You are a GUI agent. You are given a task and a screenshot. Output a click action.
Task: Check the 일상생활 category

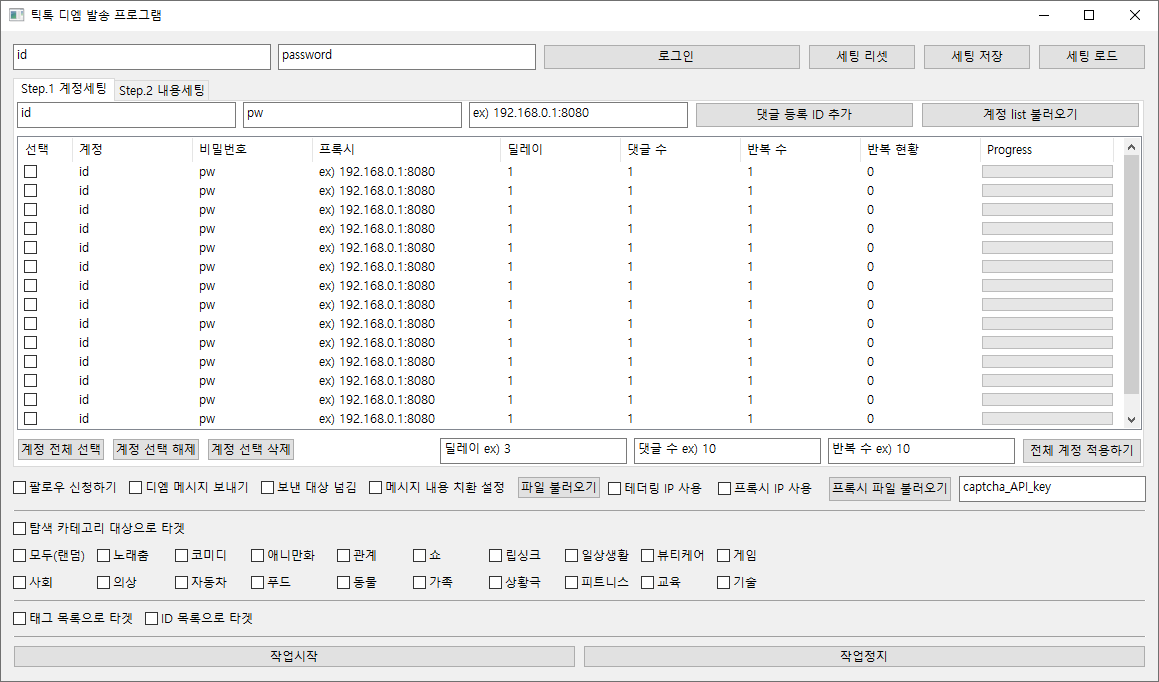click(x=571, y=556)
